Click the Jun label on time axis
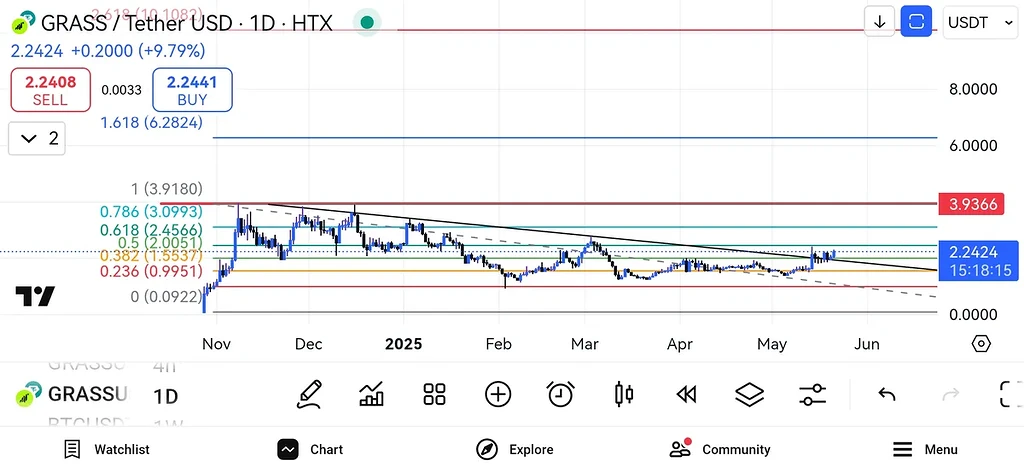 click(x=867, y=344)
